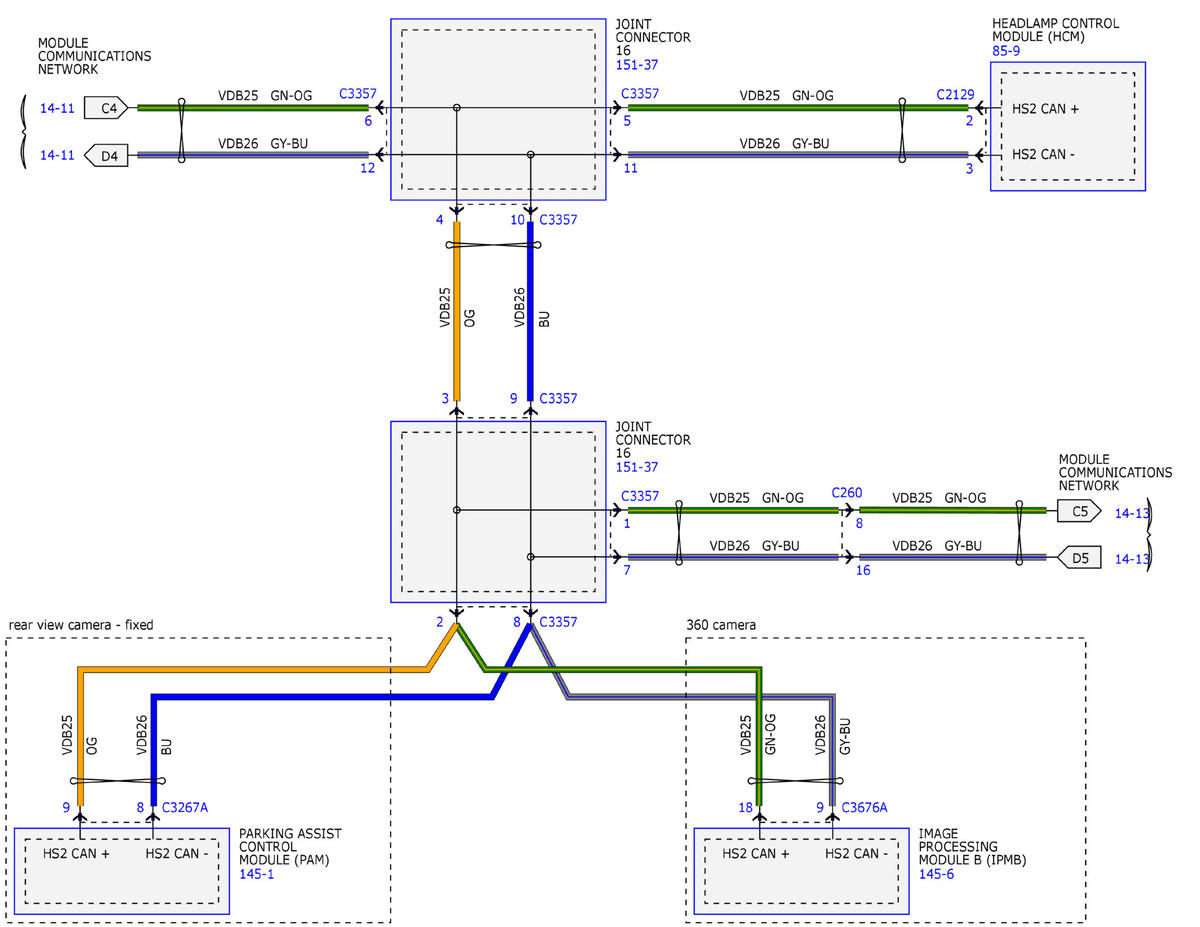Click the C4 off-page connector symbol
Image resolution: width=1200 pixels, height=927 pixels.
point(106,108)
